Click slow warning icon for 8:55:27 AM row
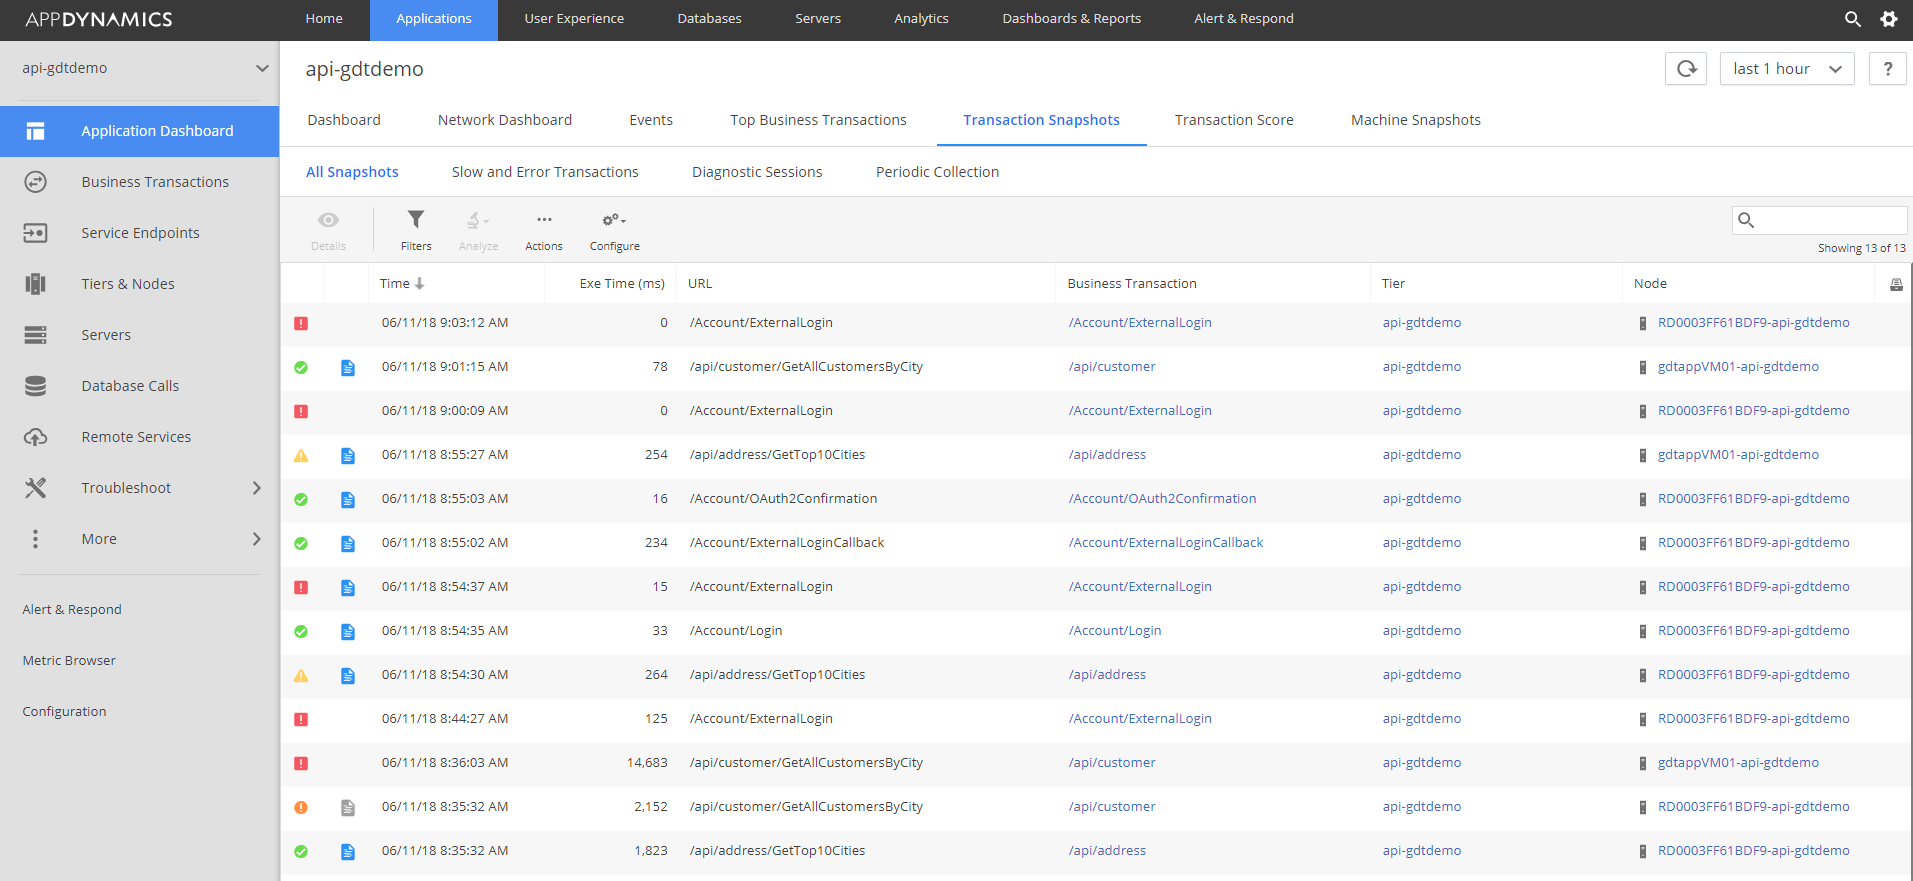Image resolution: width=1913 pixels, height=881 pixels. 301,455
